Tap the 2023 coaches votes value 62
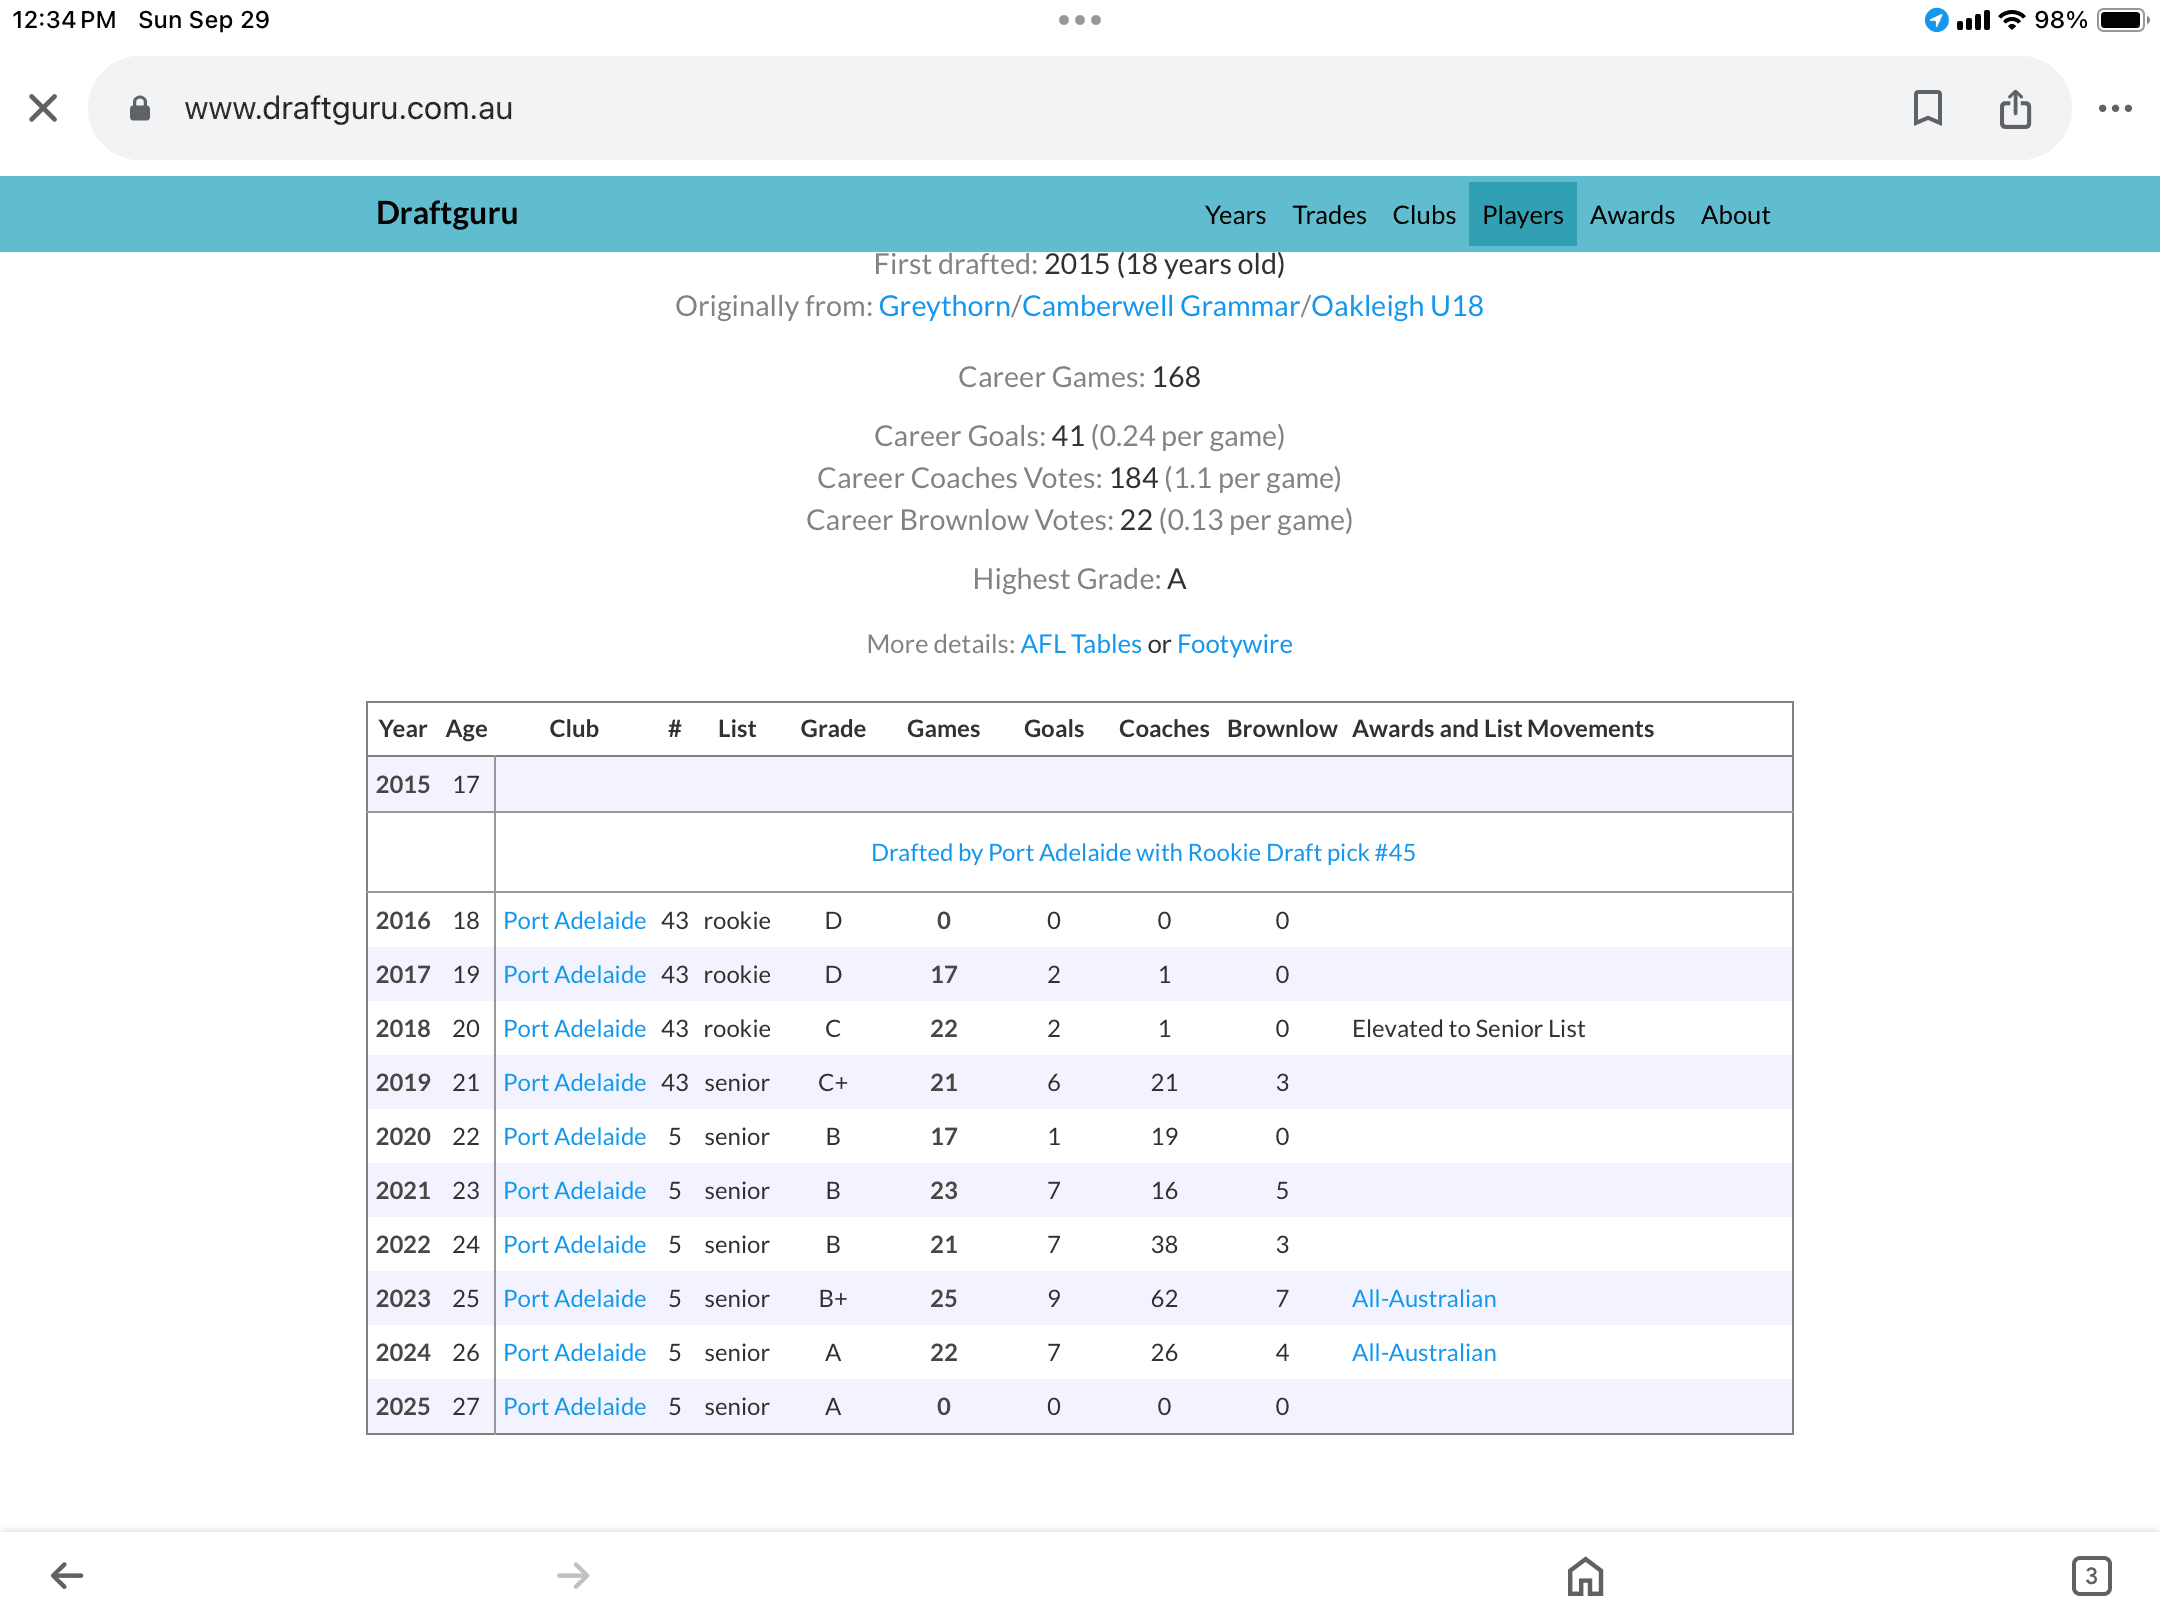The height and width of the screenshot is (1620, 2160). 1164,1298
